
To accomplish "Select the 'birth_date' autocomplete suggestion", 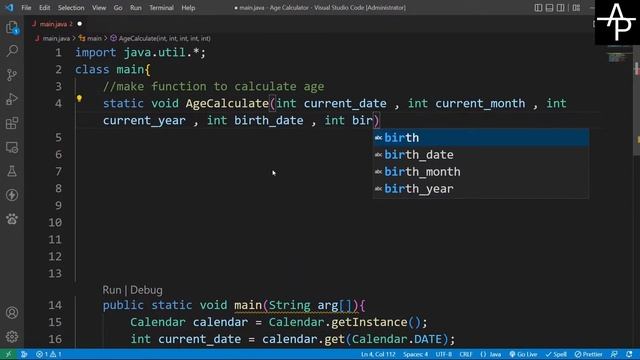I will (481, 155).
